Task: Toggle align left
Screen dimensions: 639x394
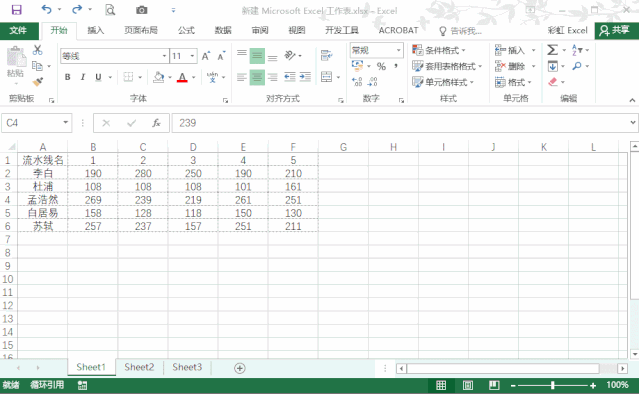Action: coord(242,77)
